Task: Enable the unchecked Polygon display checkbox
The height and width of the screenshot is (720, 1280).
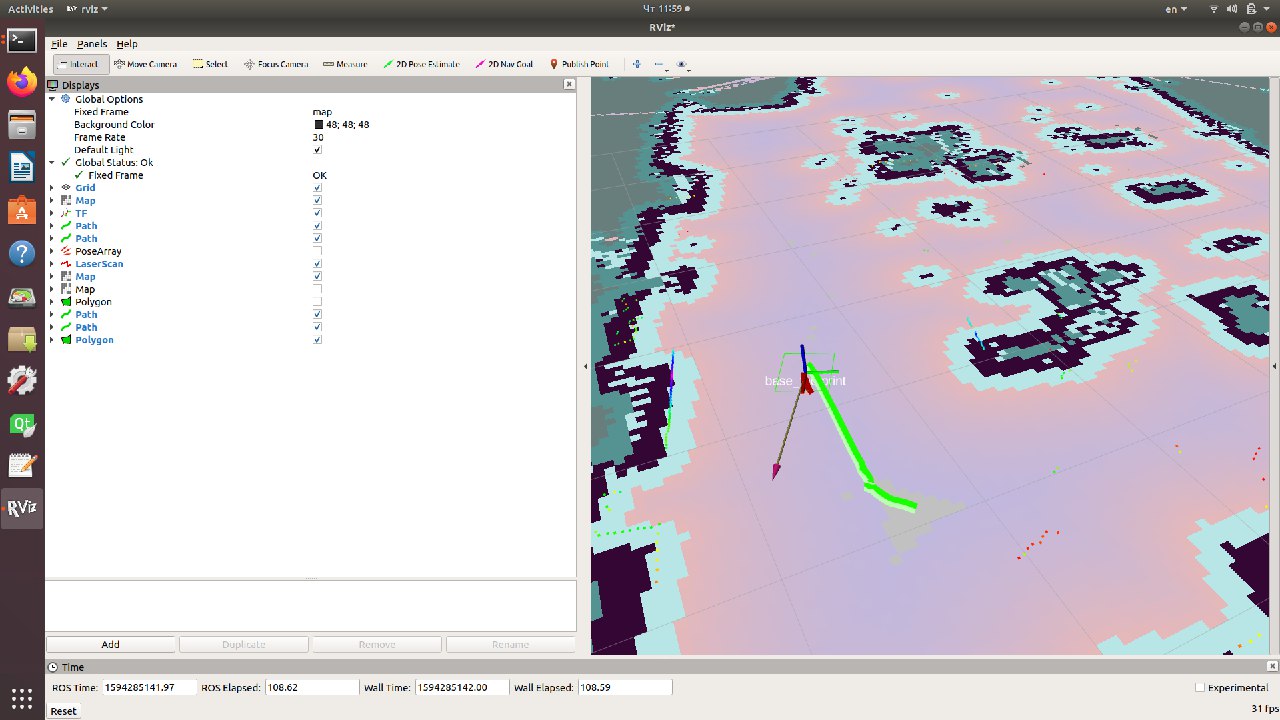Action: 318,302
